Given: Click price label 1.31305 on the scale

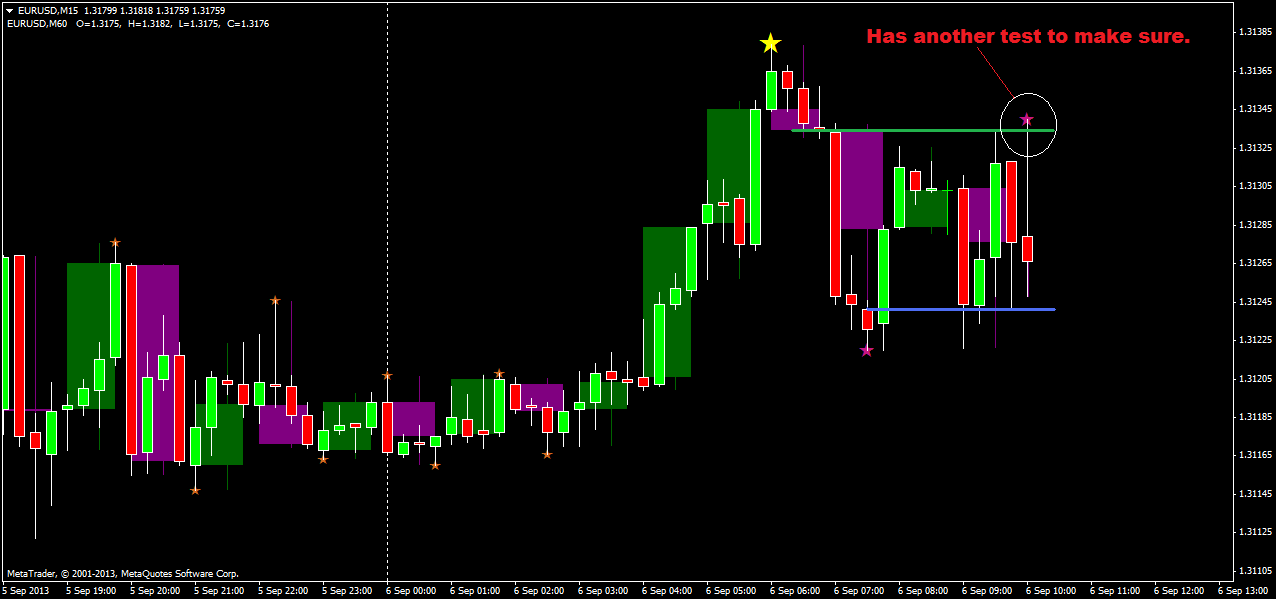Looking at the screenshot, I should pyautogui.click(x=1254, y=186).
